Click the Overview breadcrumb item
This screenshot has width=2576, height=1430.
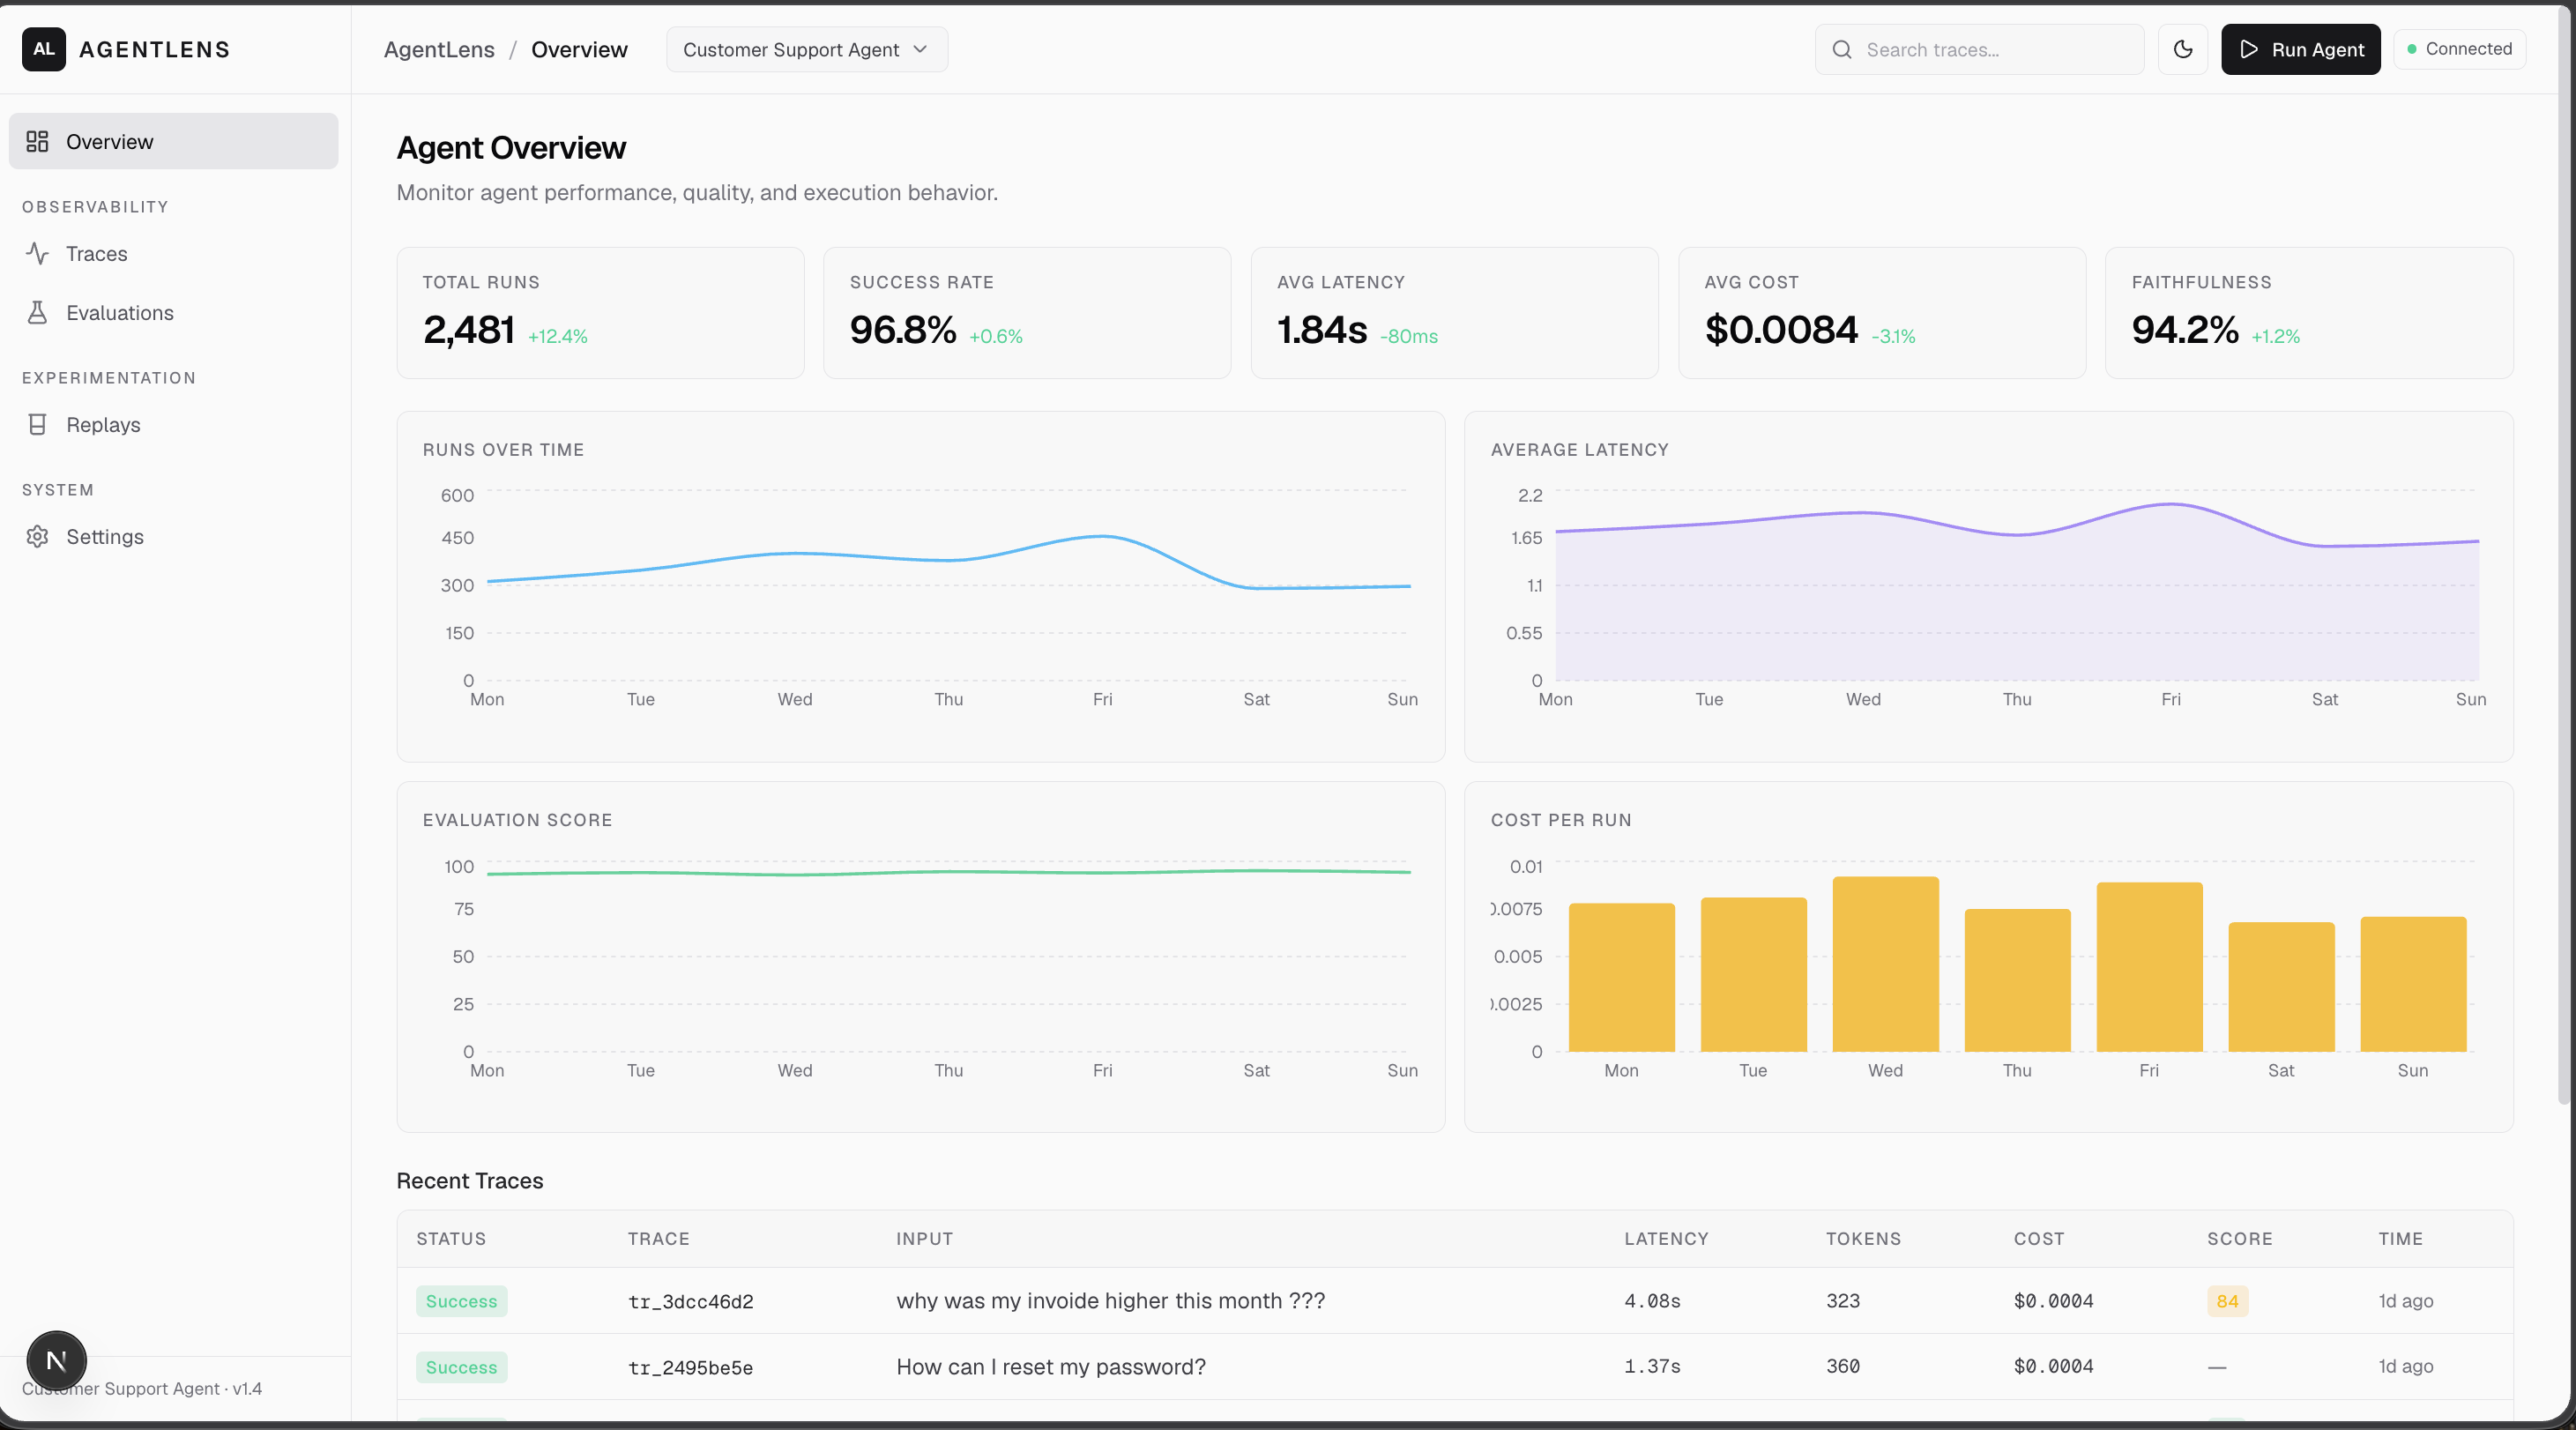point(579,49)
